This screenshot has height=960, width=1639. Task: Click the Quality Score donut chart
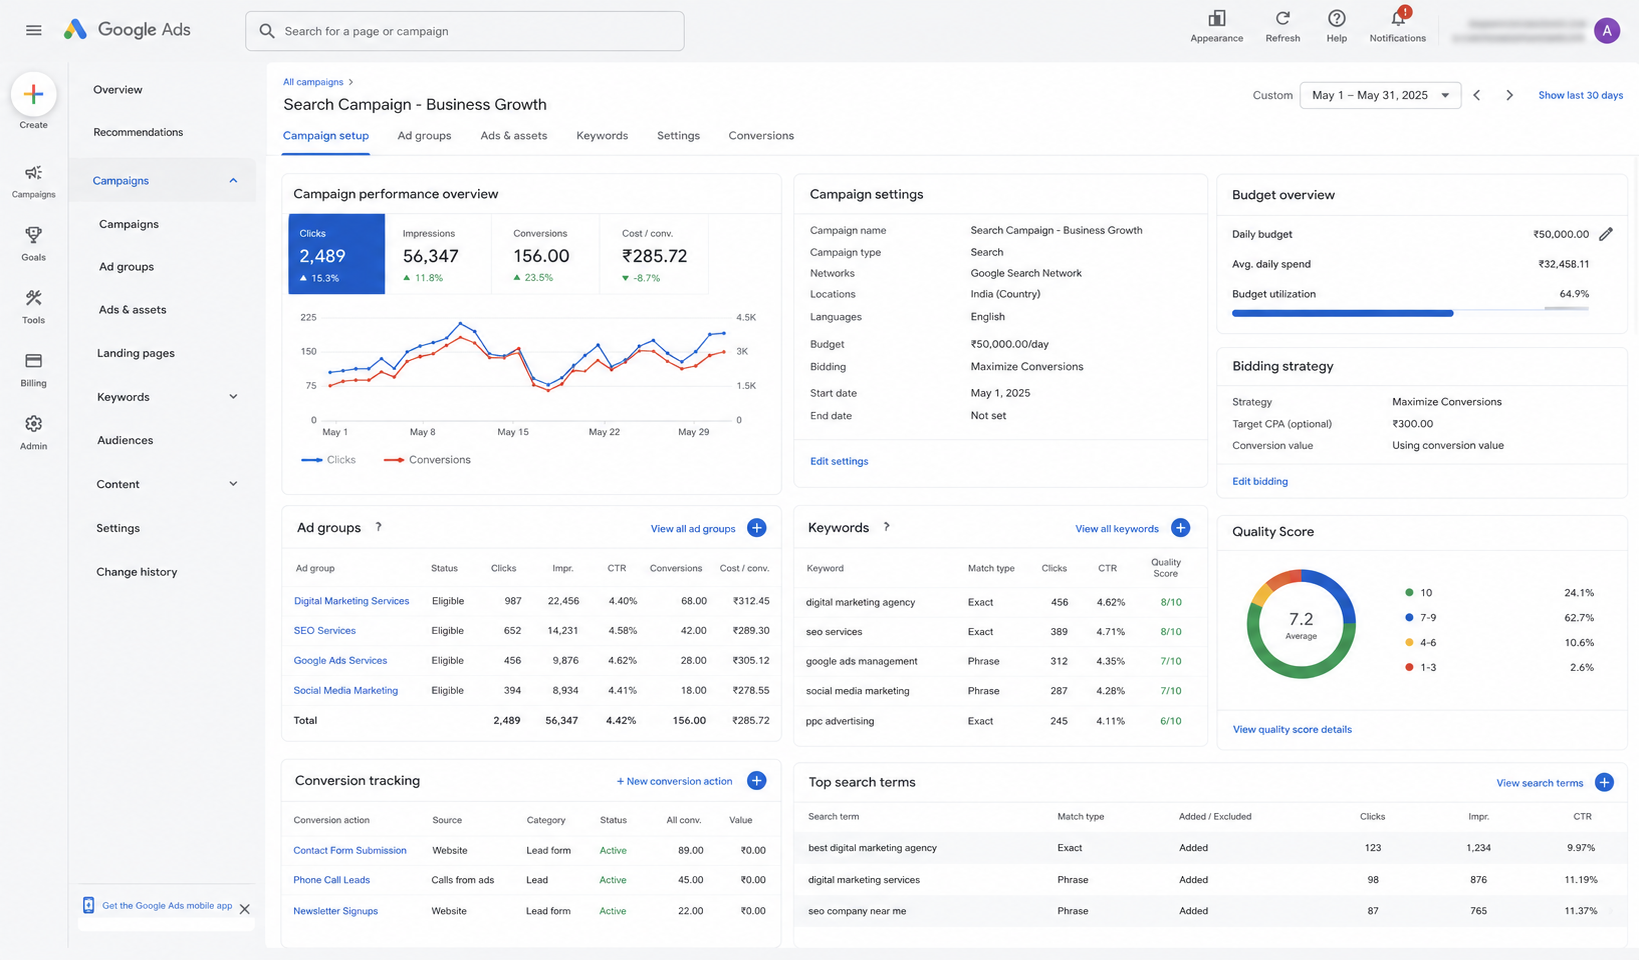(1301, 624)
